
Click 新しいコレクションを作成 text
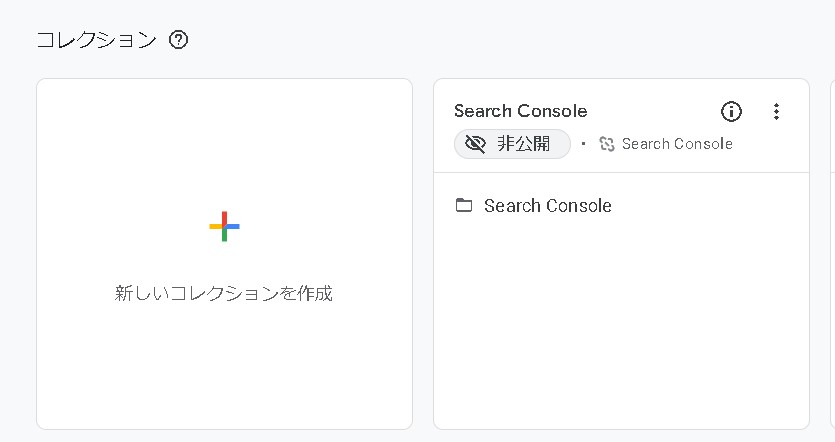[224, 294]
